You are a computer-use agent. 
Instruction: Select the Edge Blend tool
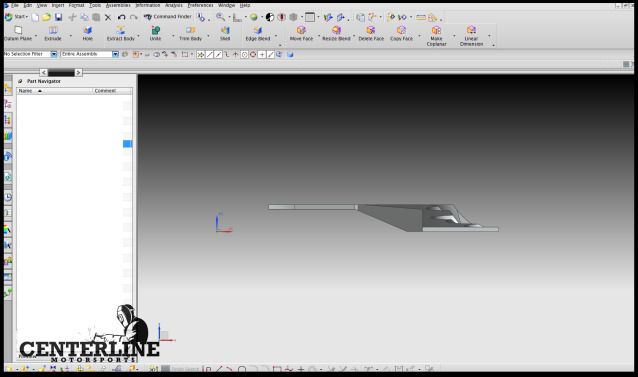click(x=258, y=33)
